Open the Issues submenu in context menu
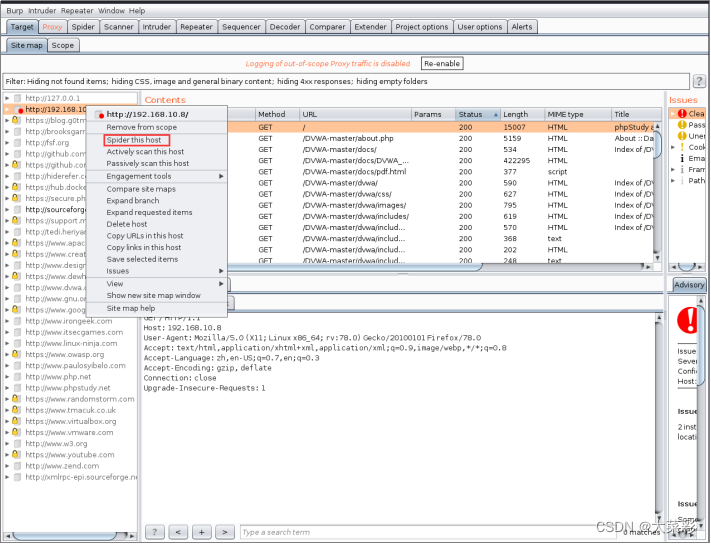This screenshot has width=711, height=544. click(156, 271)
